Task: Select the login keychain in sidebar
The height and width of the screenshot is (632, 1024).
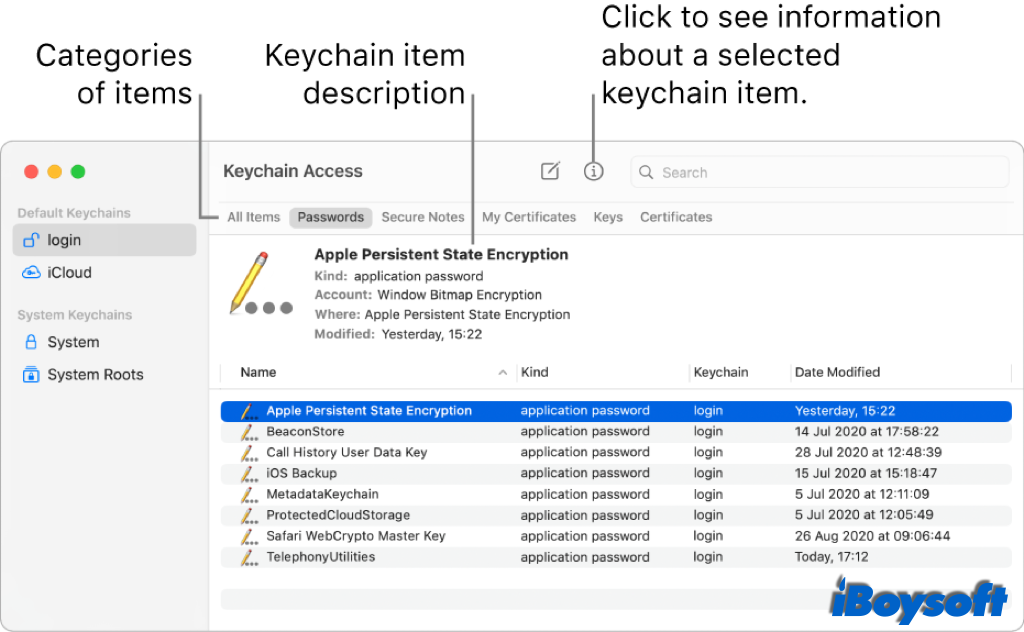Action: click(104, 240)
